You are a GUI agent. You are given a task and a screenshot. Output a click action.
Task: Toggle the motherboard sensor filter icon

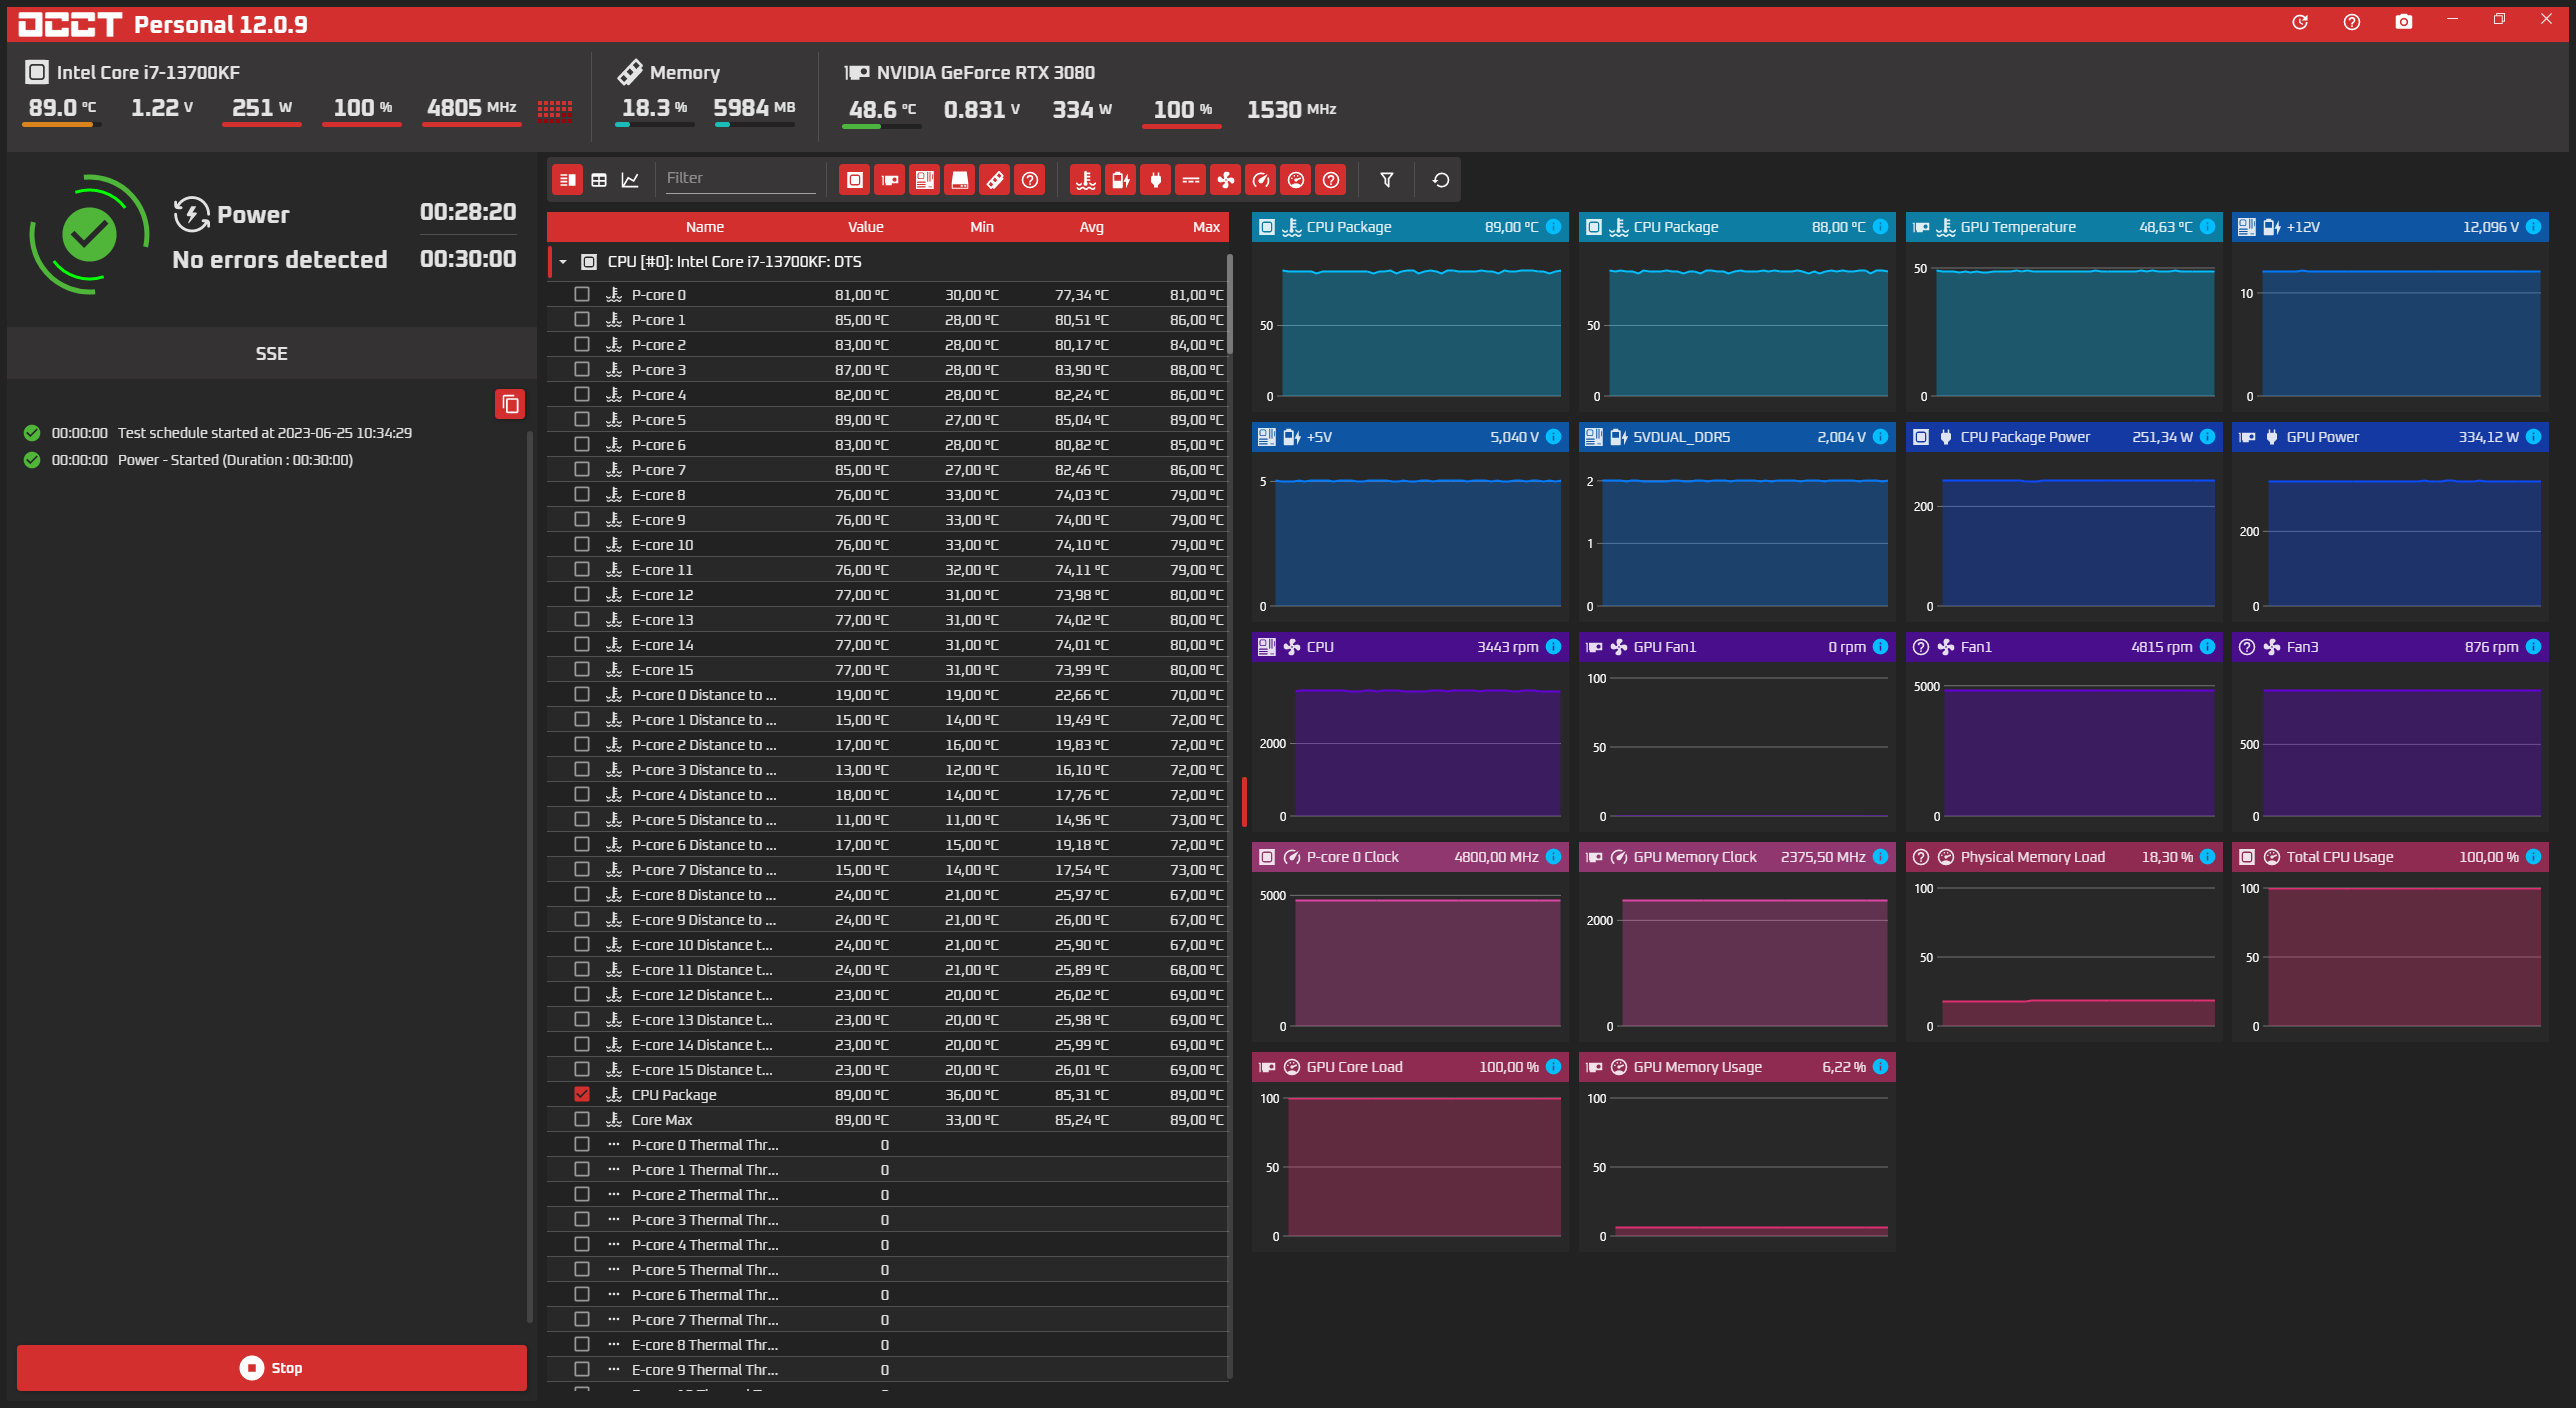[924, 180]
